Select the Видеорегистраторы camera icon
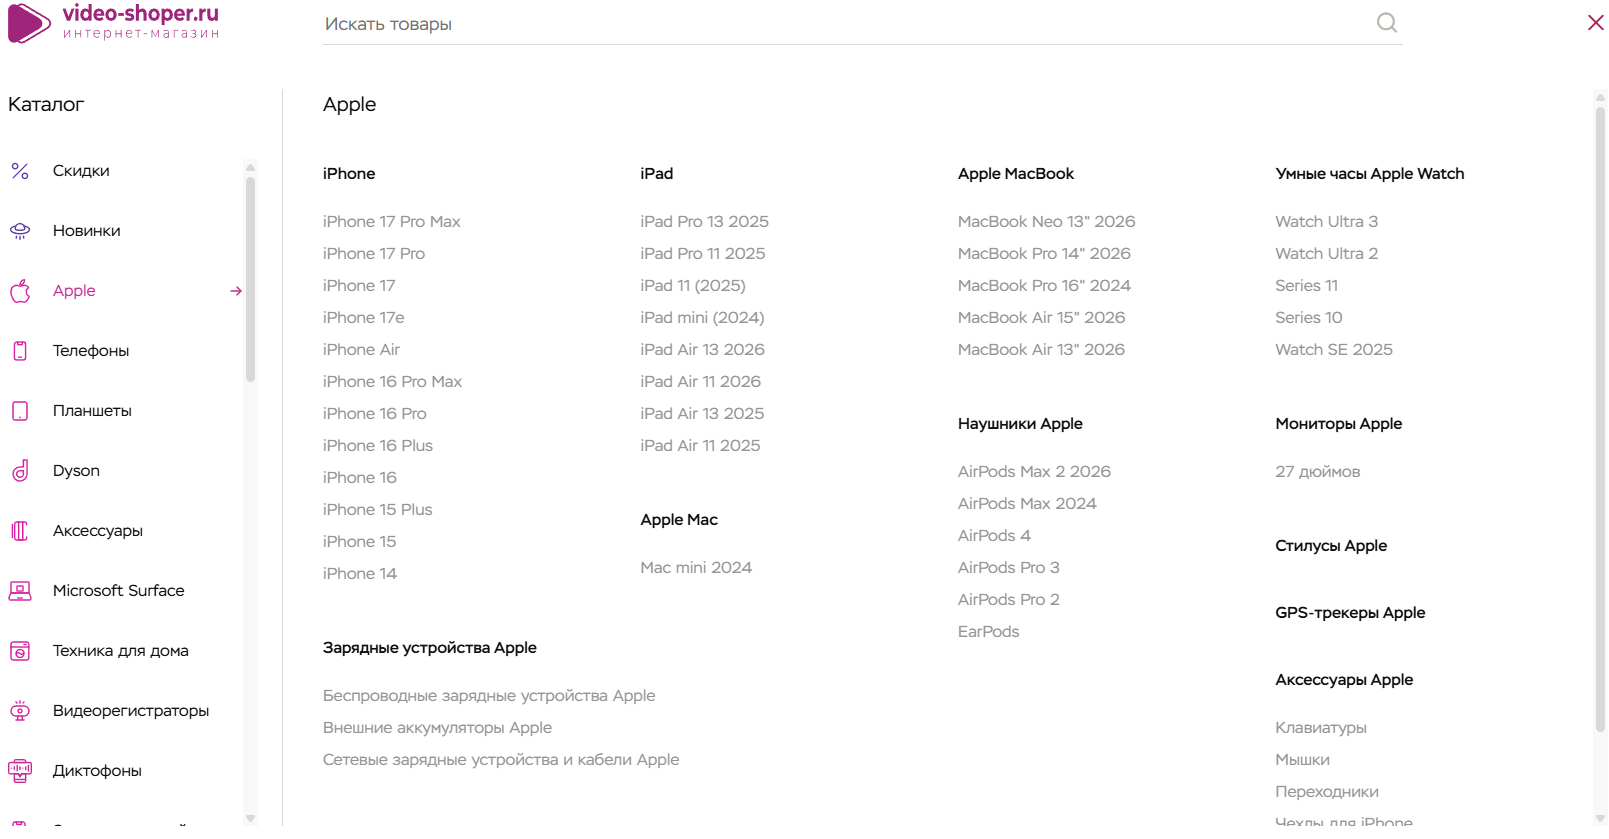 click(20, 711)
